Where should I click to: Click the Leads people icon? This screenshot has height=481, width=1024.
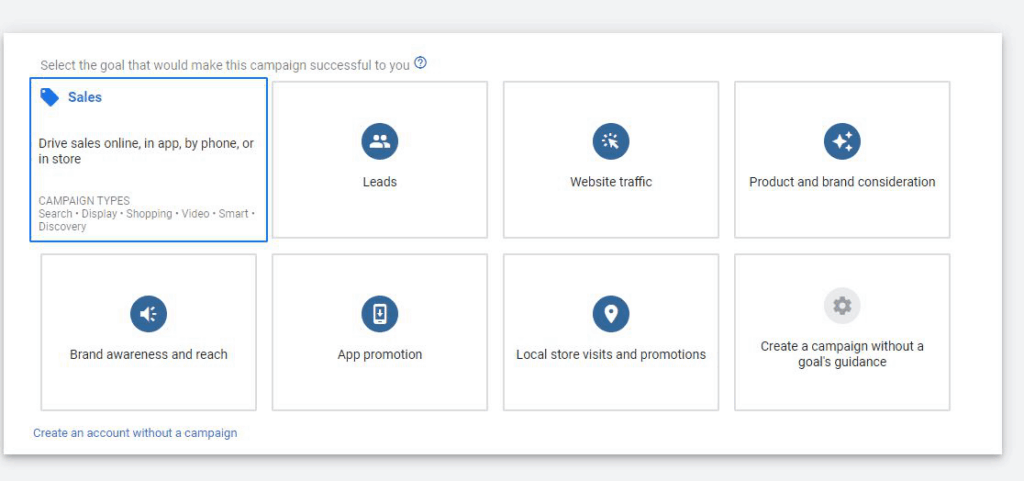point(380,142)
